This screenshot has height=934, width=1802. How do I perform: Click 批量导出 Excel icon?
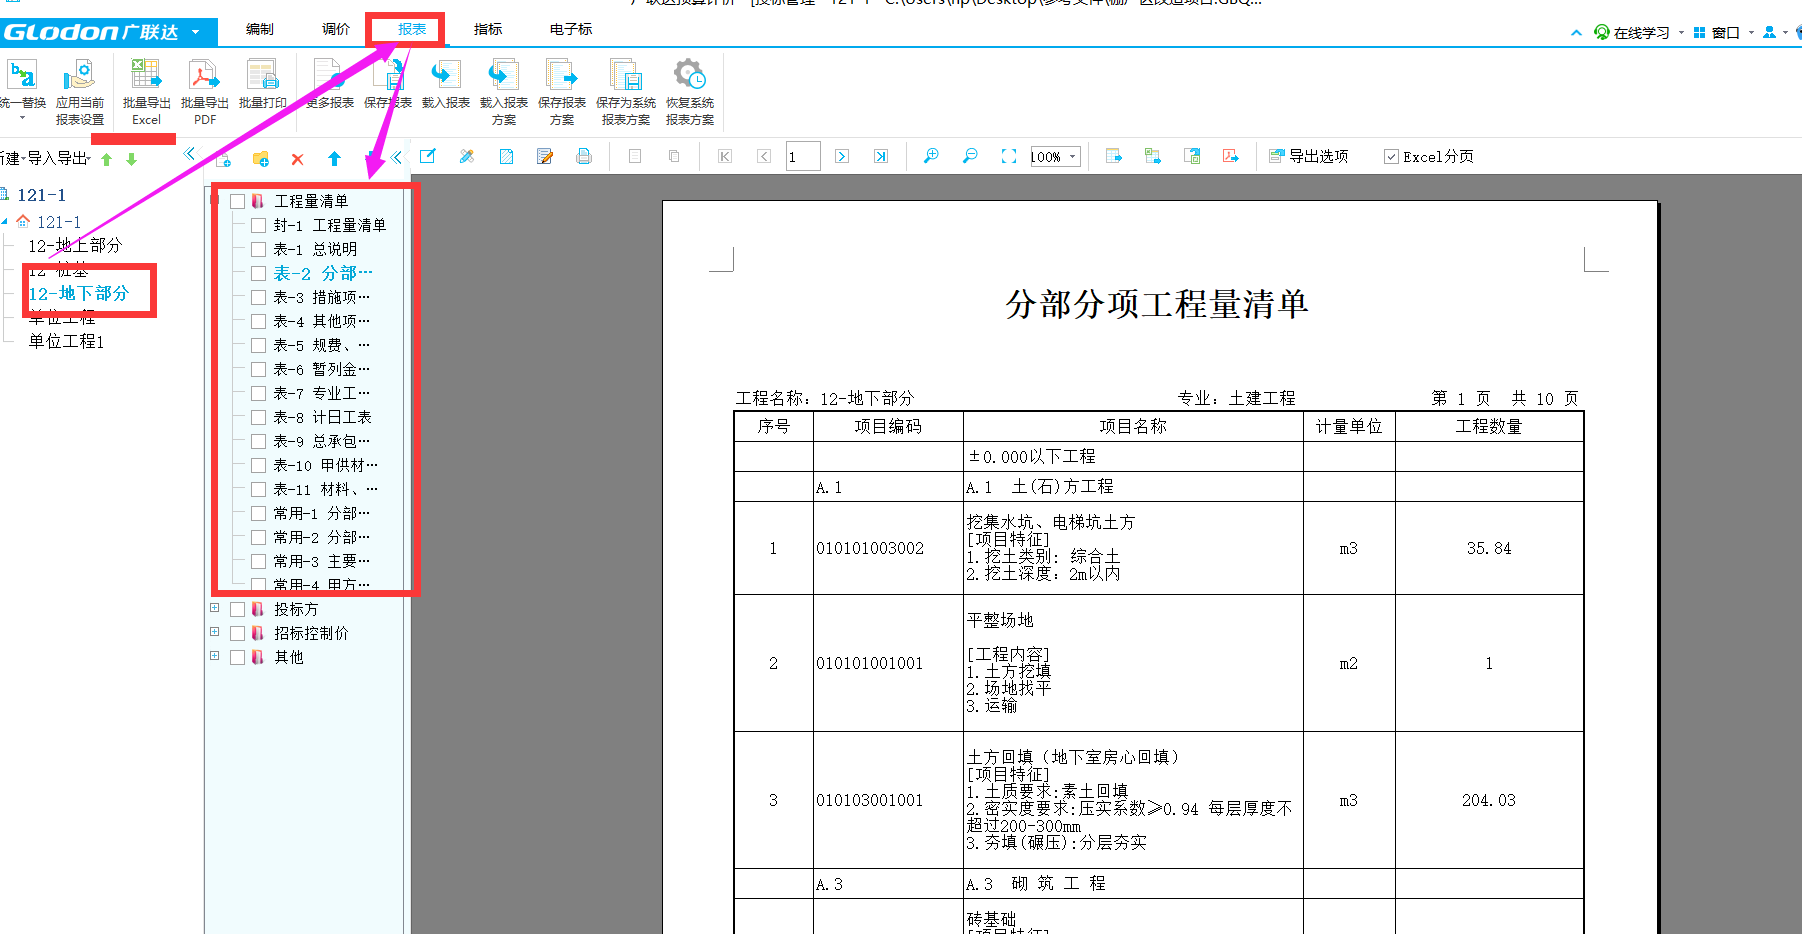click(146, 76)
